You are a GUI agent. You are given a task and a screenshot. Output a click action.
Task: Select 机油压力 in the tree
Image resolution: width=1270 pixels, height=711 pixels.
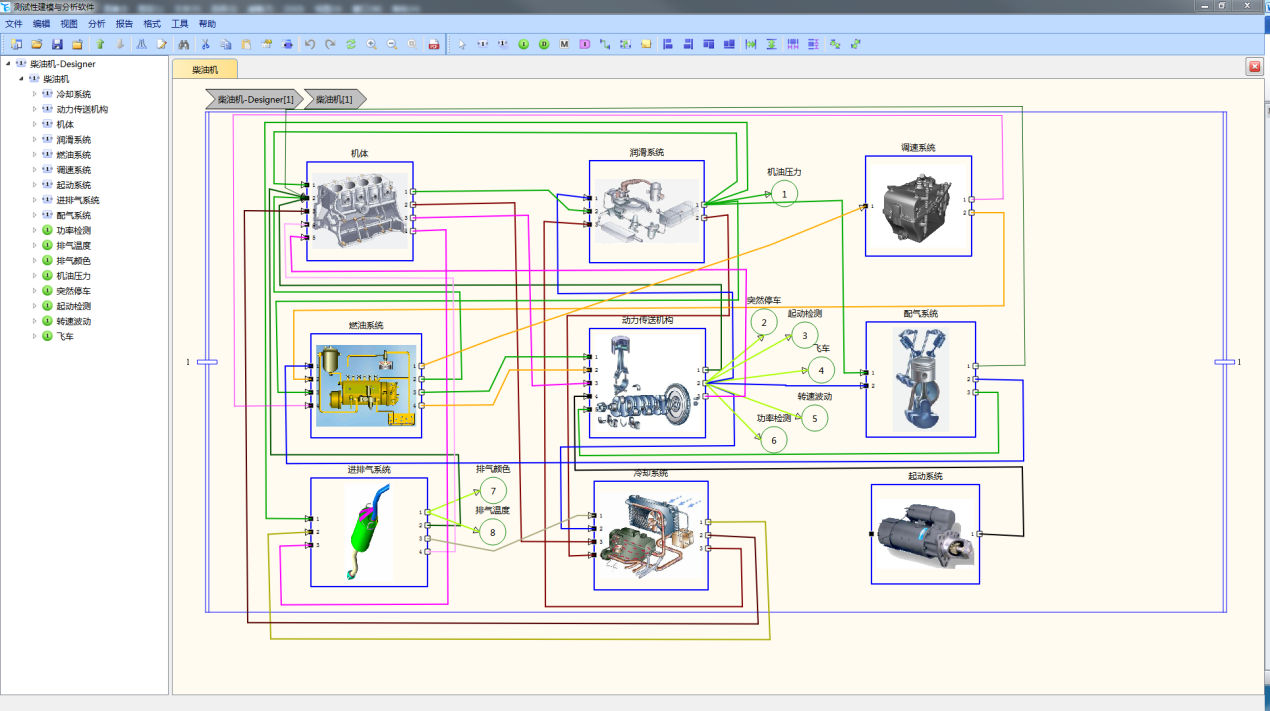click(74, 276)
